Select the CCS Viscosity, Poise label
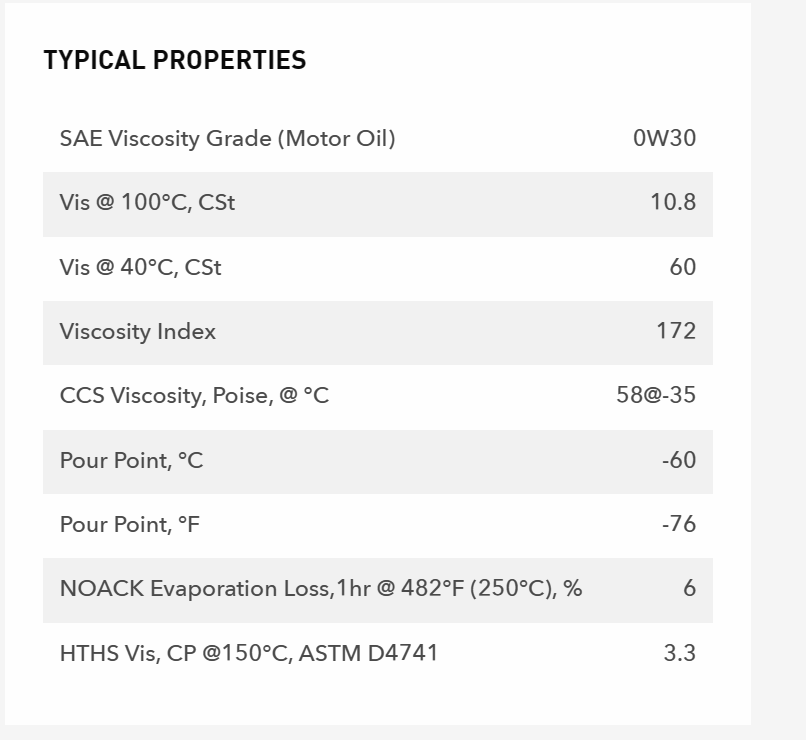The width and height of the screenshot is (806, 740). (x=194, y=396)
